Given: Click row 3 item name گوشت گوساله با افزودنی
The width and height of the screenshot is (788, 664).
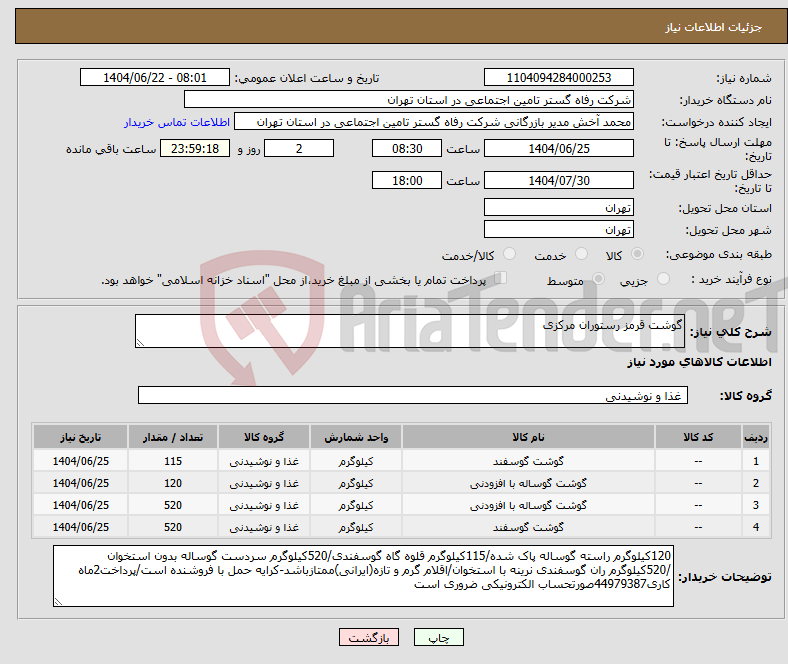Looking at the screenshot, I should pos(528,505).
